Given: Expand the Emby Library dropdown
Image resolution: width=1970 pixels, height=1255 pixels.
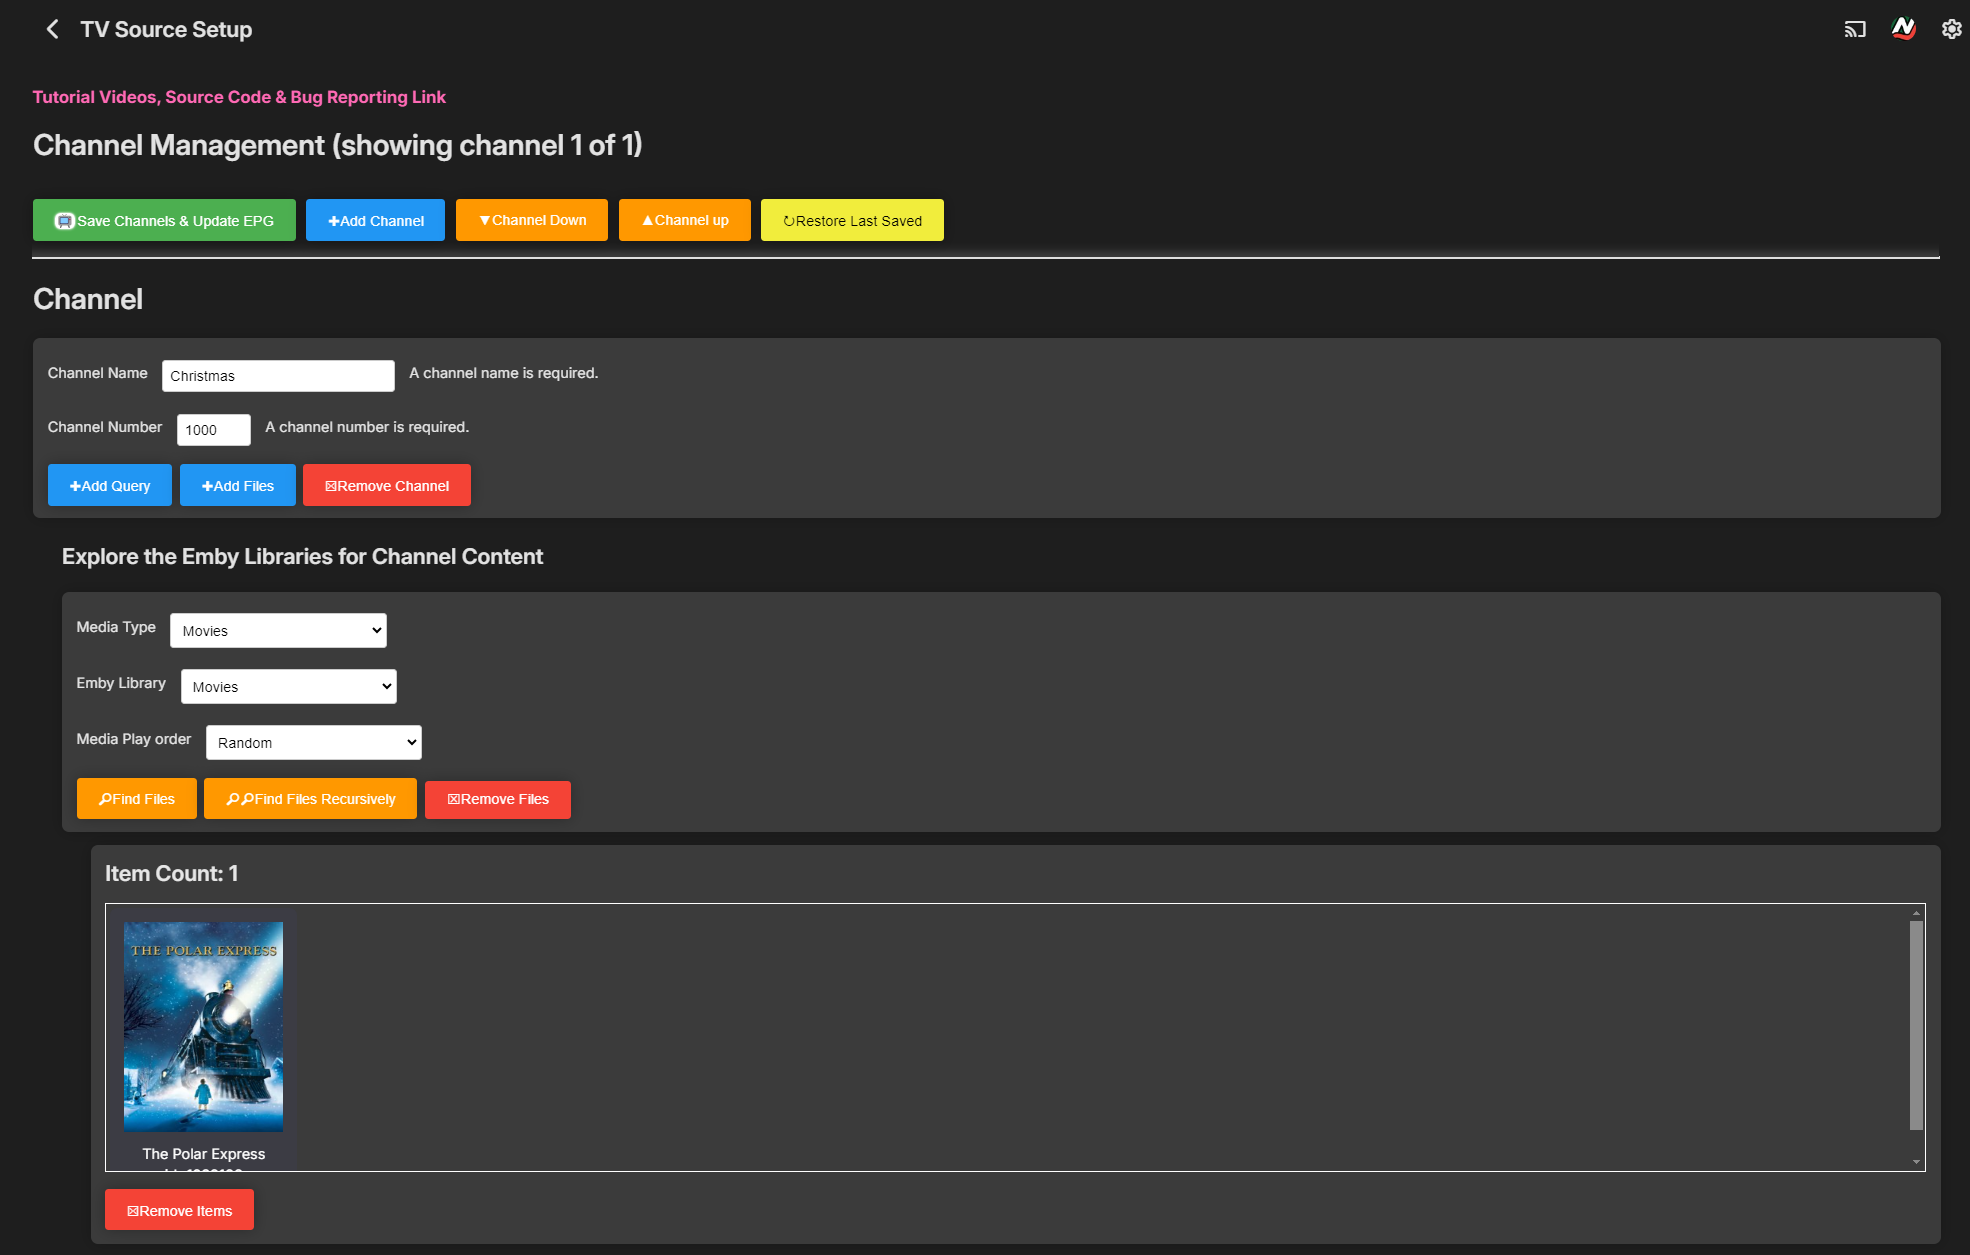Looking at the screenshot, I should [x=288, y=687].
